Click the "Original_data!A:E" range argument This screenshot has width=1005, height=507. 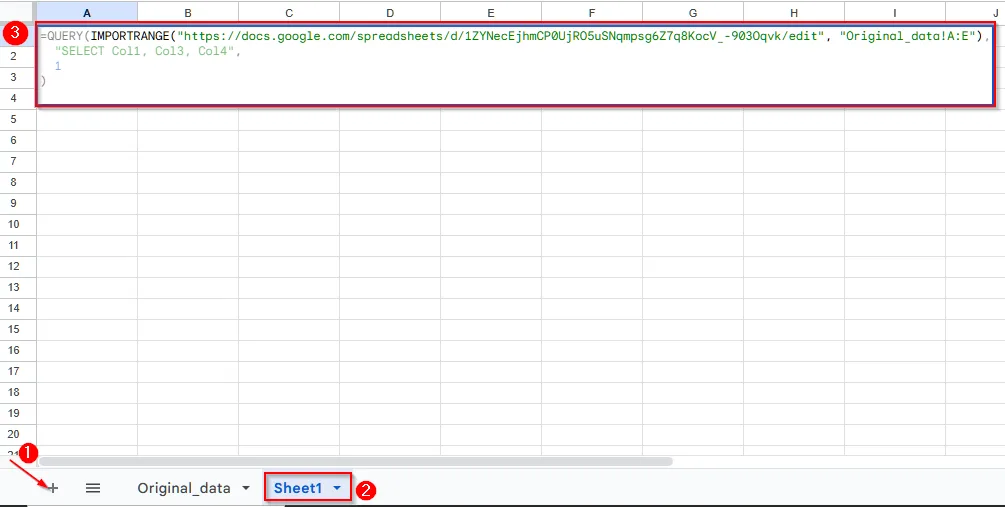[x=908, y=36]
